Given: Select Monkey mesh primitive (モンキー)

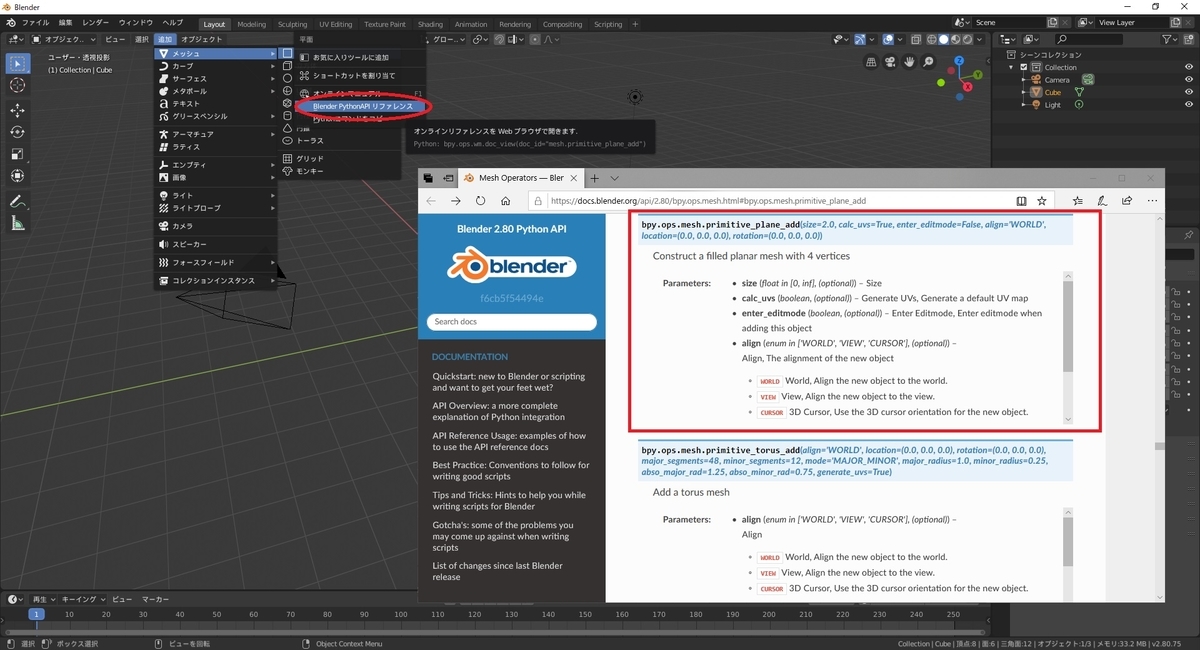Looking at the screenshot, I should pyautogui.click(x=310, y=171).
